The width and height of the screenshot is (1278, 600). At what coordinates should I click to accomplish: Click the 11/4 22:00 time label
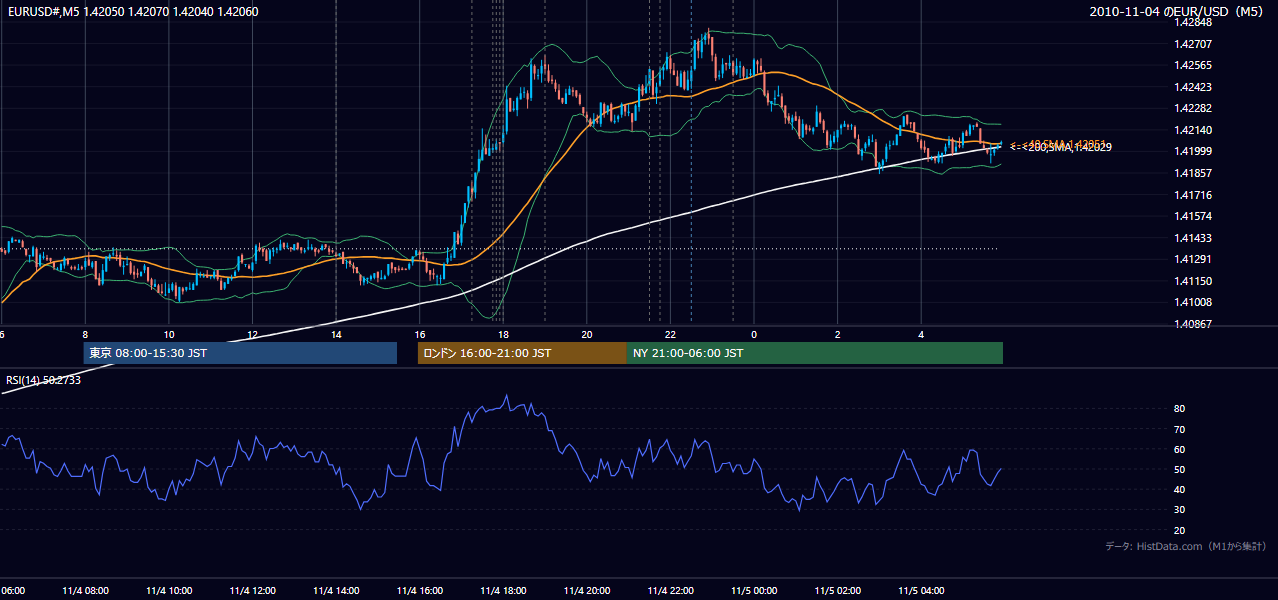(671, 591)
